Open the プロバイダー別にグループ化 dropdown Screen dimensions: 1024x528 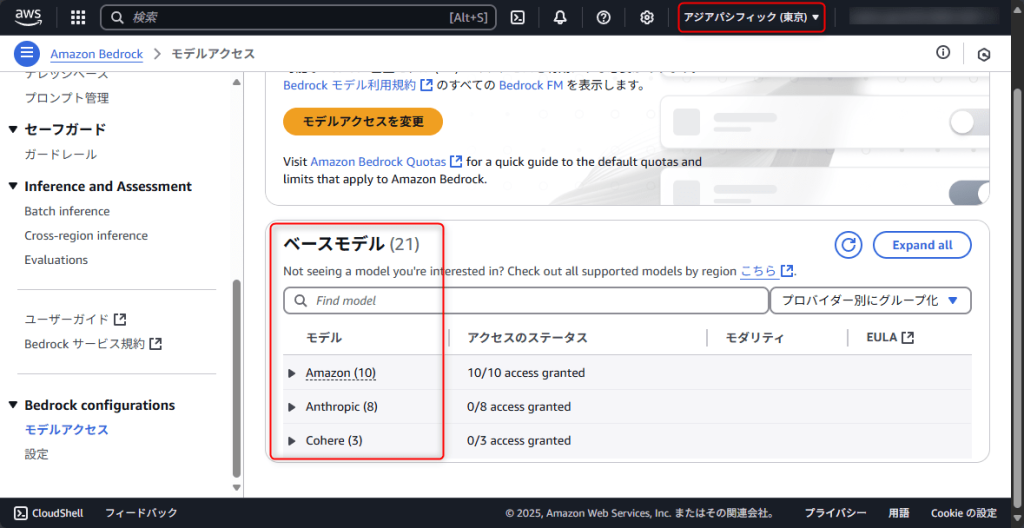[x=871, y=301]
